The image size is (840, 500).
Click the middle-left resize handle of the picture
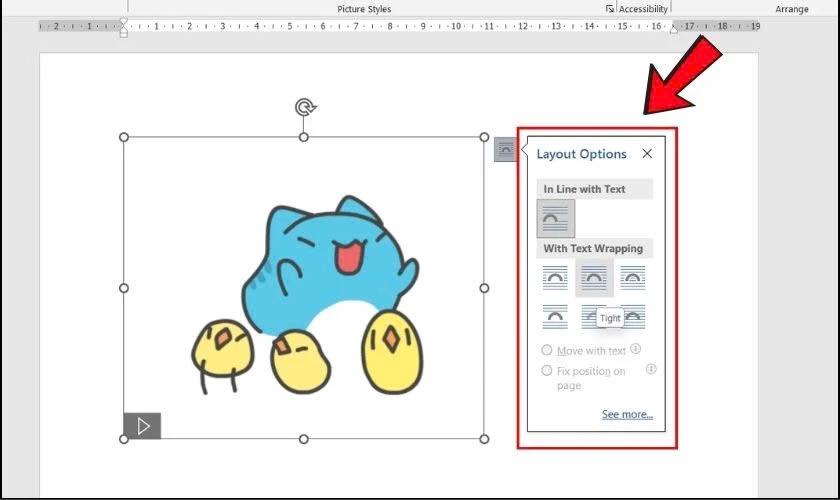(124, 288)
